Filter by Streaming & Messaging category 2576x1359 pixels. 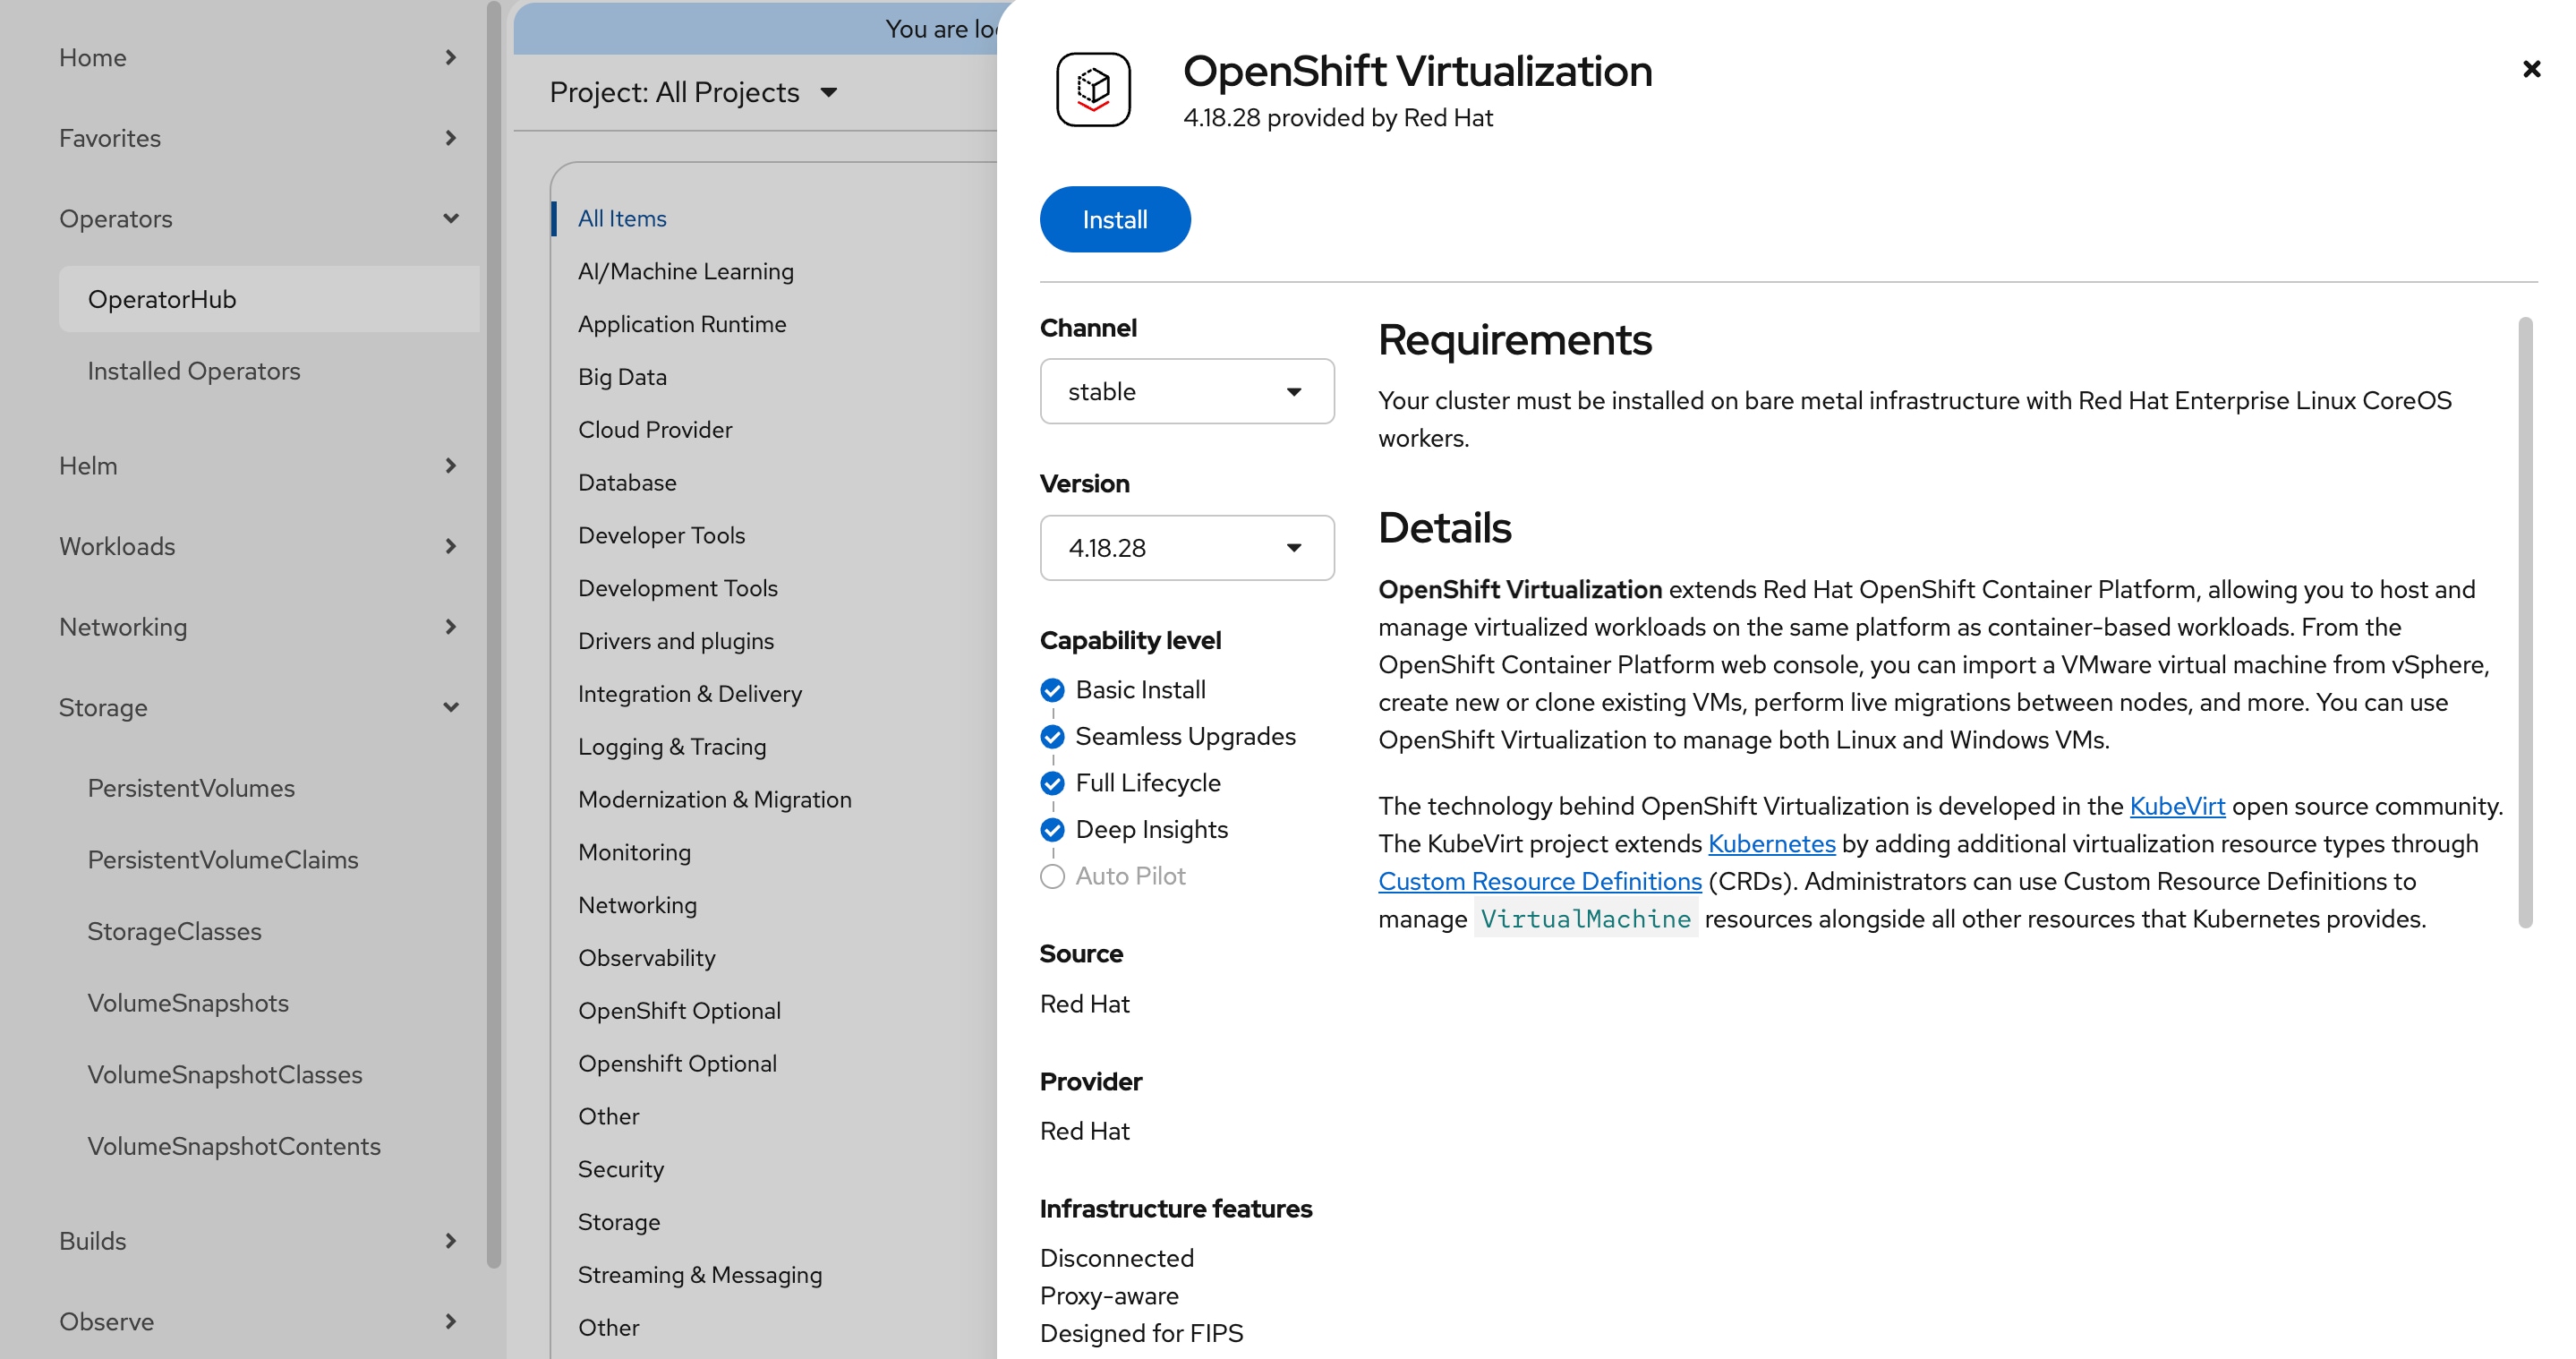tap(700, 1275)
